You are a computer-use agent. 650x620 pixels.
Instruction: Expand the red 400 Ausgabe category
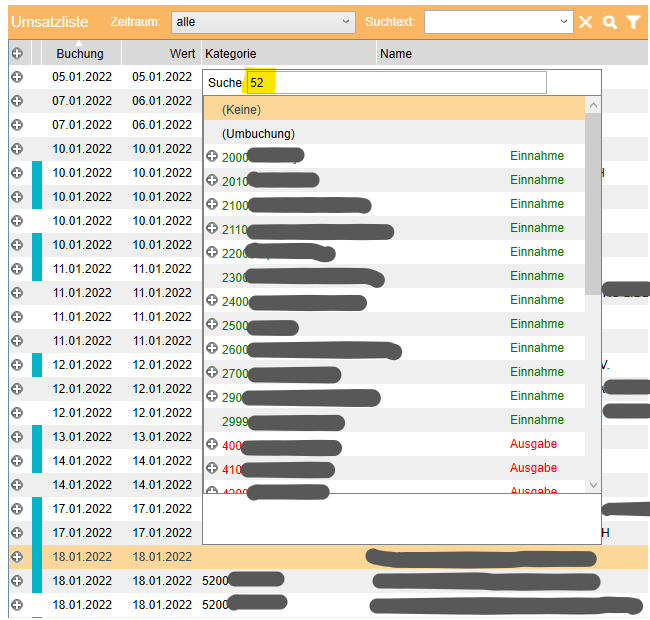pos(212,444)
